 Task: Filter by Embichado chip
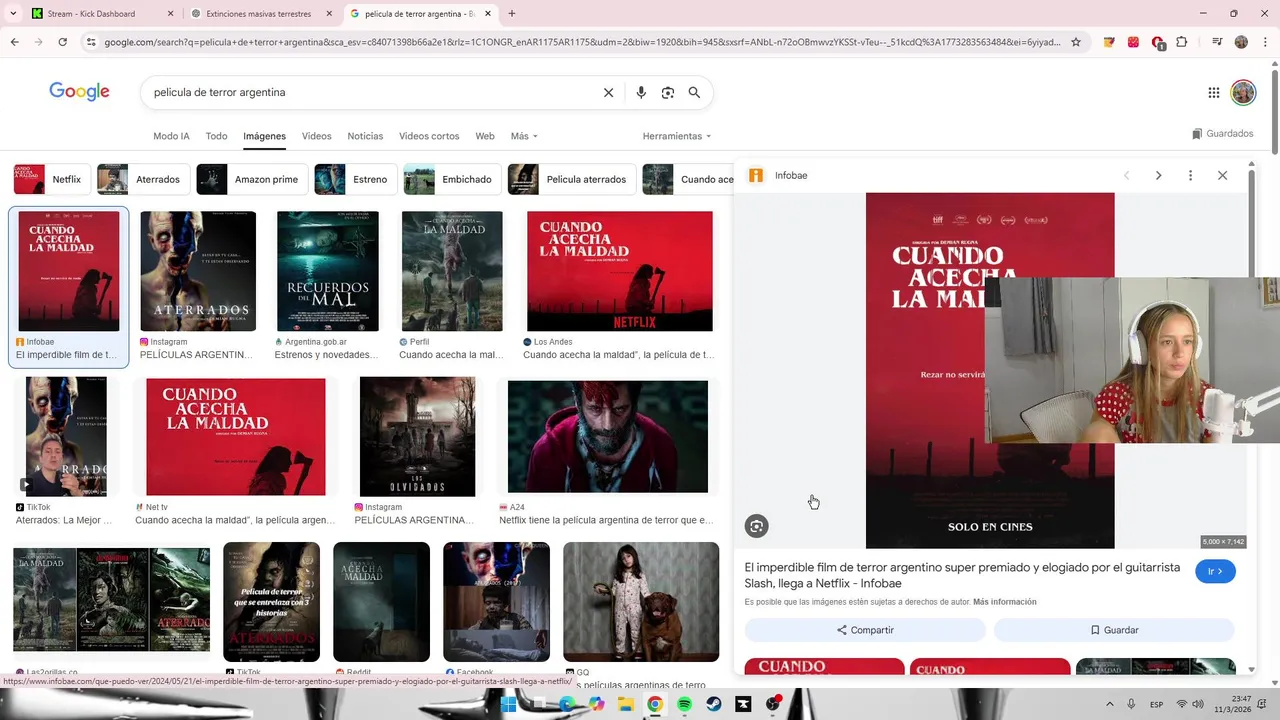(453, 179)
